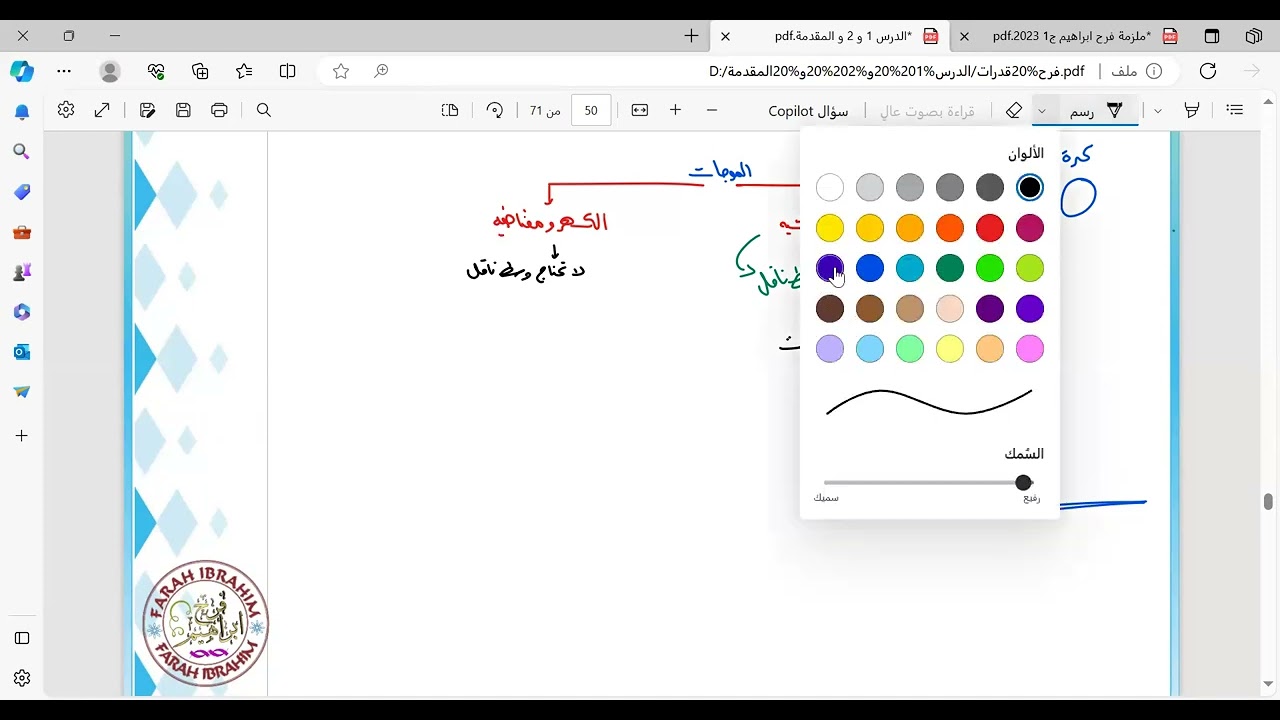Viewport: 1280px width, 720px height.
Task: Click the fit to width icon
Action: point(640,110)
